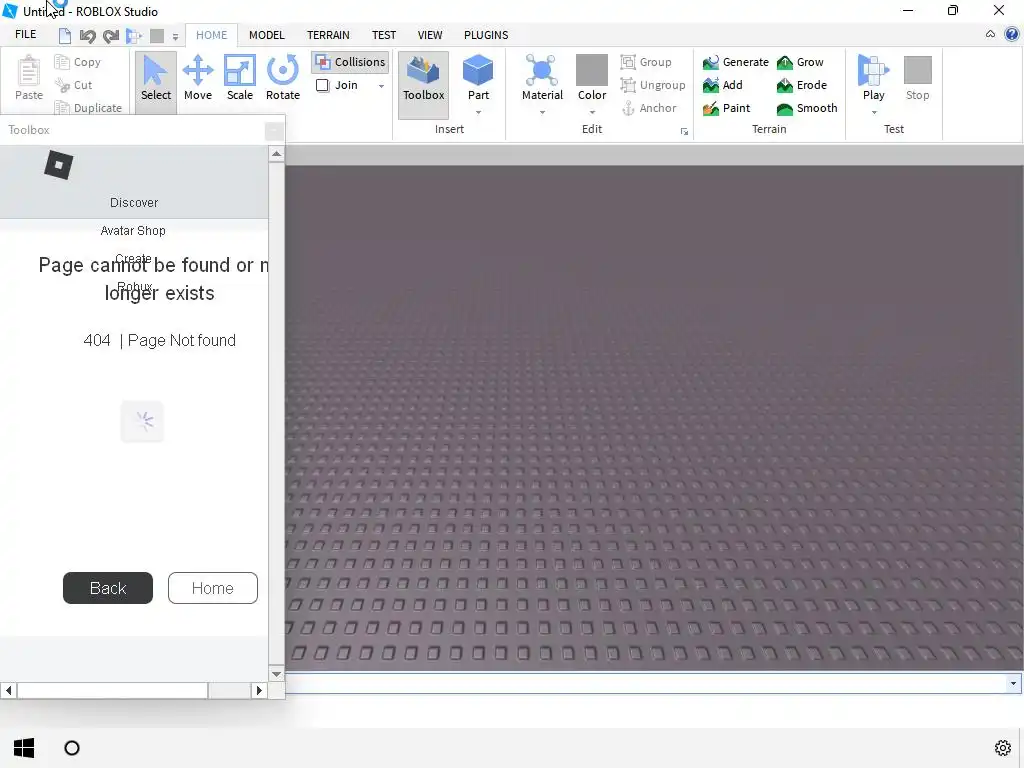This screenshot has width=1024, height=768.
Task: Click the Paste clipboard icon
Action: (29, 71)
